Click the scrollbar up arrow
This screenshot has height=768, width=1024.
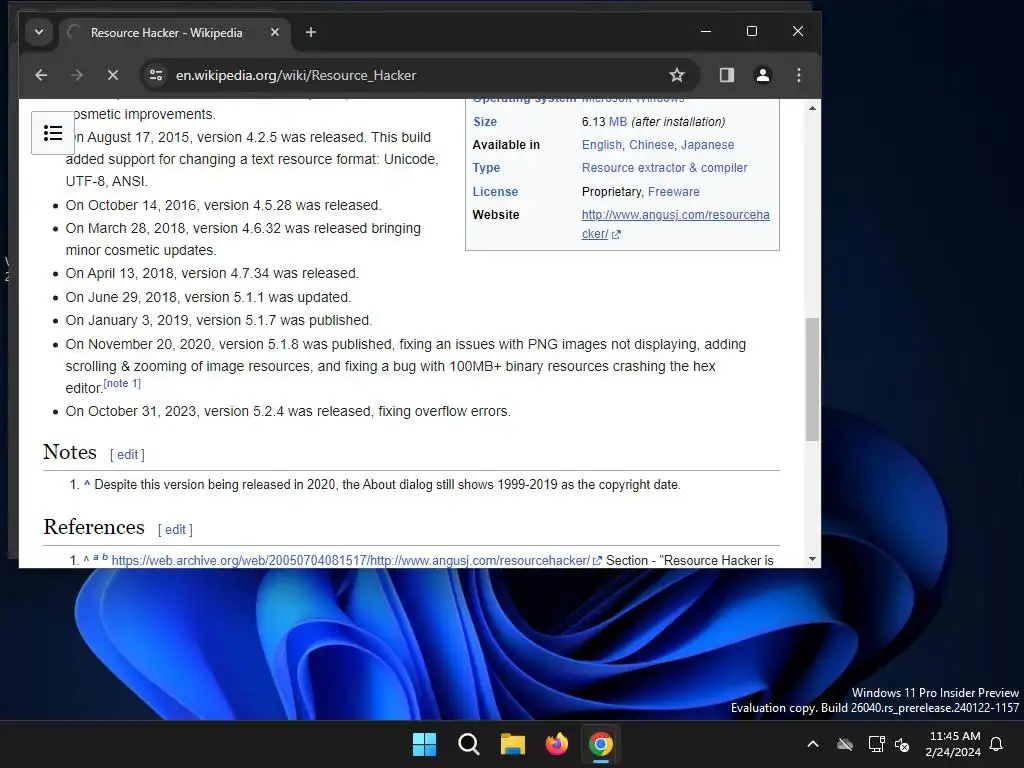(812, 108)
